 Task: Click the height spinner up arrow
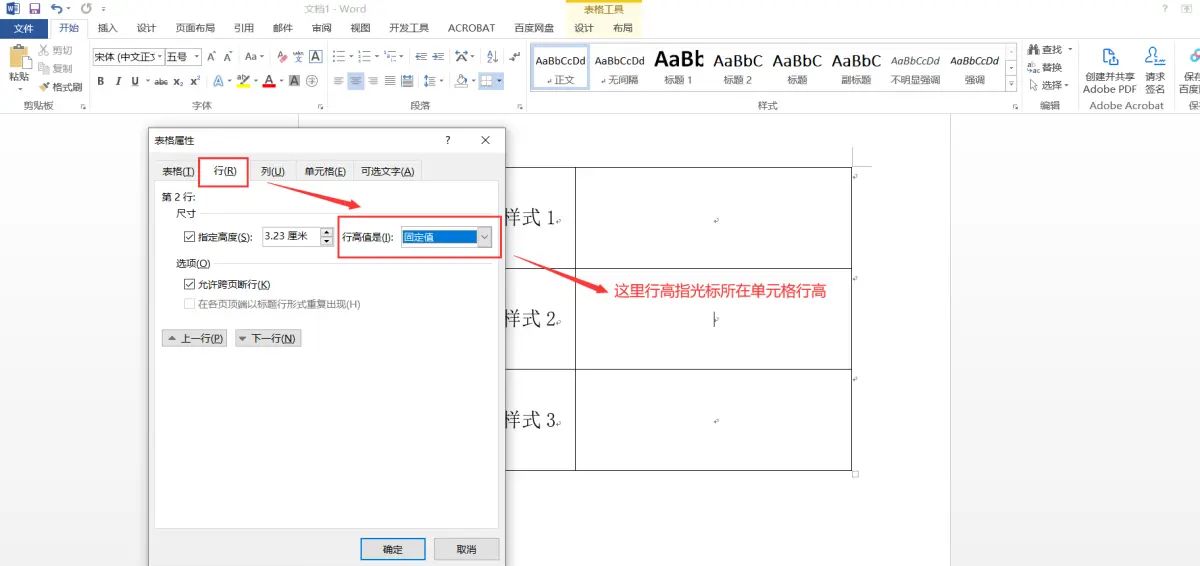click(x=327, y=232)
